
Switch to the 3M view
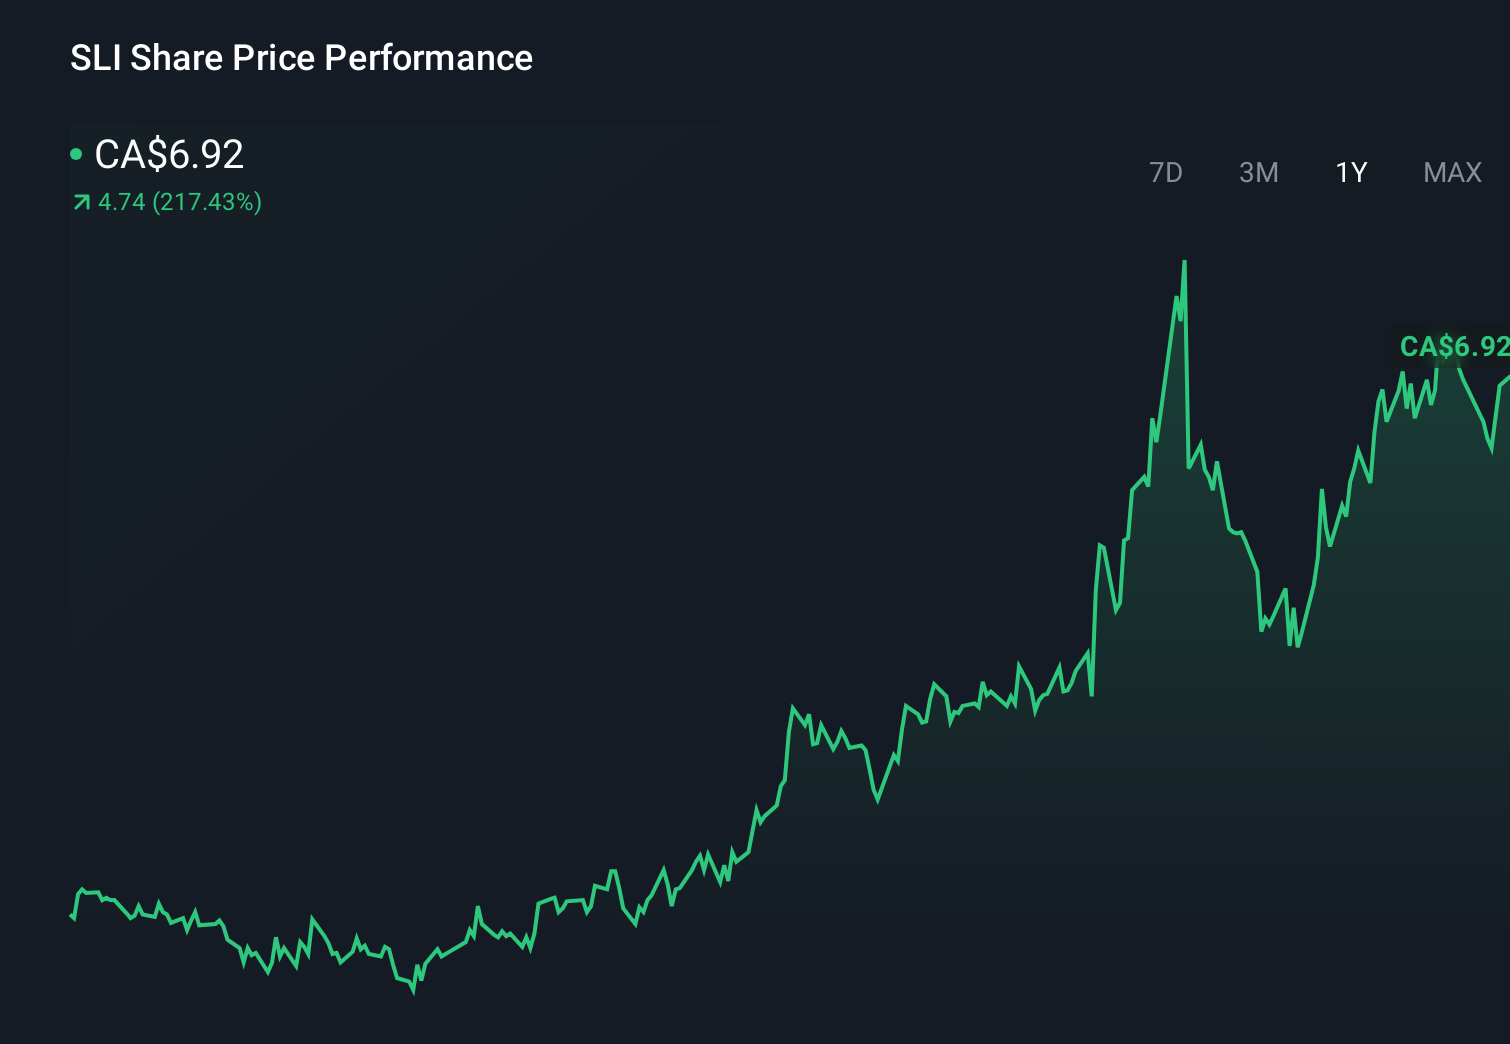coord(1259,172)
